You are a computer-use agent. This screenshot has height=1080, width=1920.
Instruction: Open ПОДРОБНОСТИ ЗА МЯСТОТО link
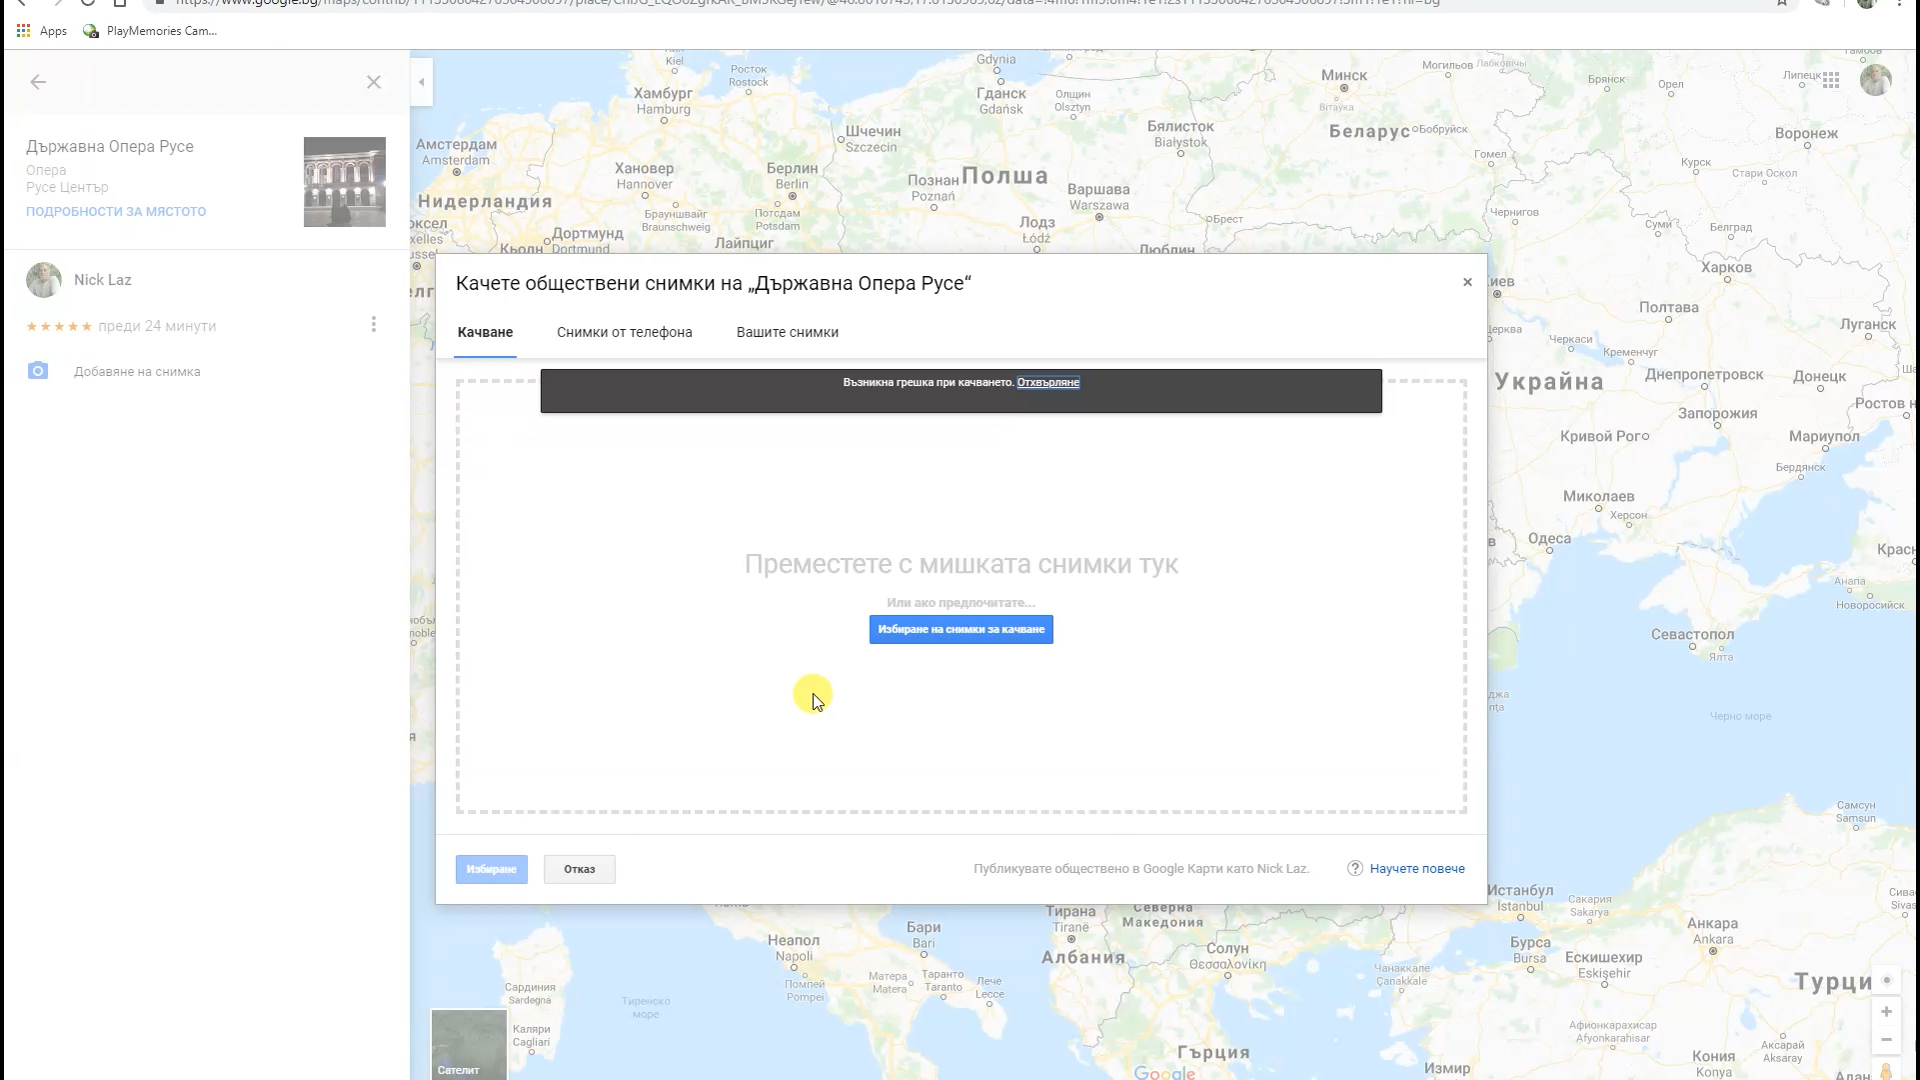116,211
